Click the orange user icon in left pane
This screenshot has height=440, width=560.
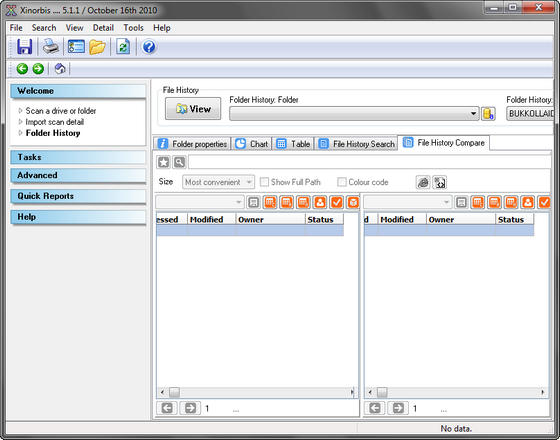click(x=320, y=203)
